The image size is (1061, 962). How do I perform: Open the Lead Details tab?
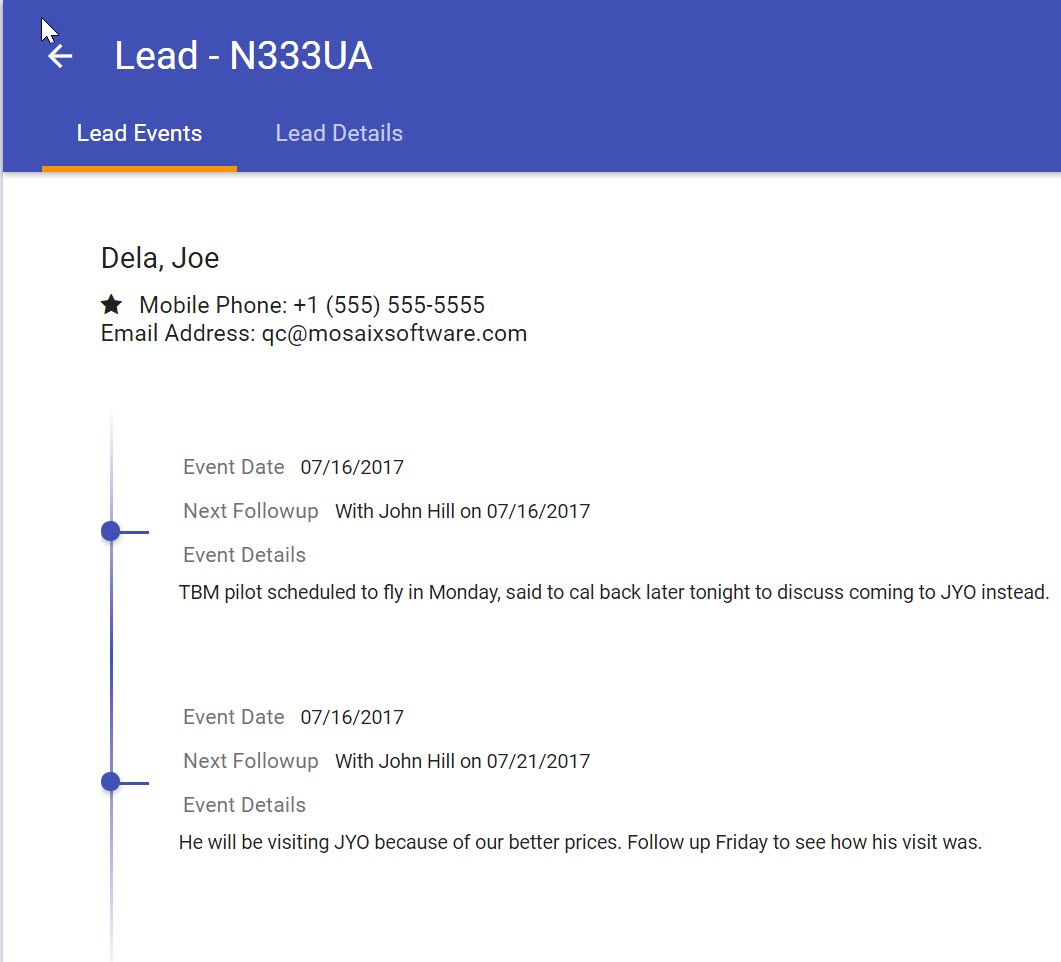(339, 134)
